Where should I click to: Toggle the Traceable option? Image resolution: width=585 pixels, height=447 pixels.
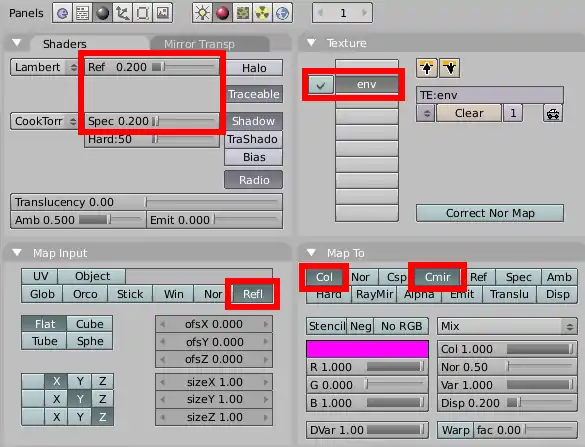click(x=254, y=94)
